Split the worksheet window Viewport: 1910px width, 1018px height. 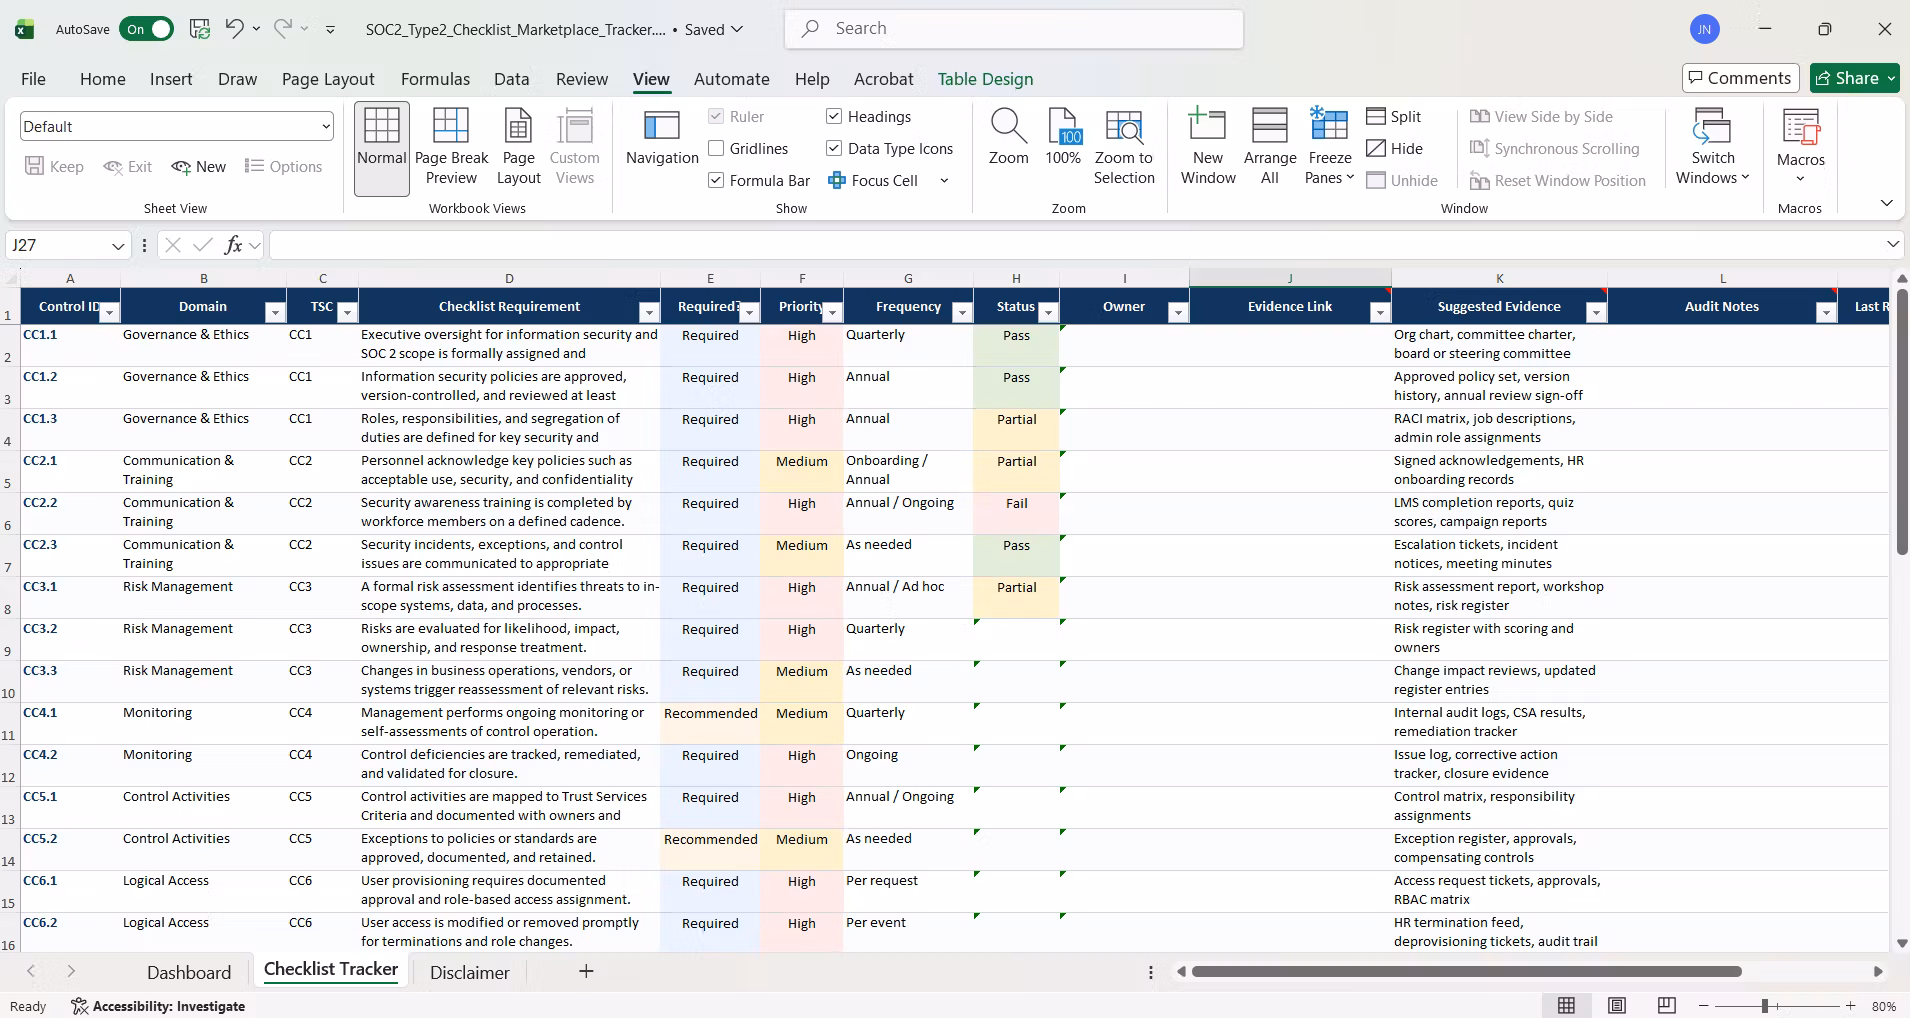pos(1394,117)
